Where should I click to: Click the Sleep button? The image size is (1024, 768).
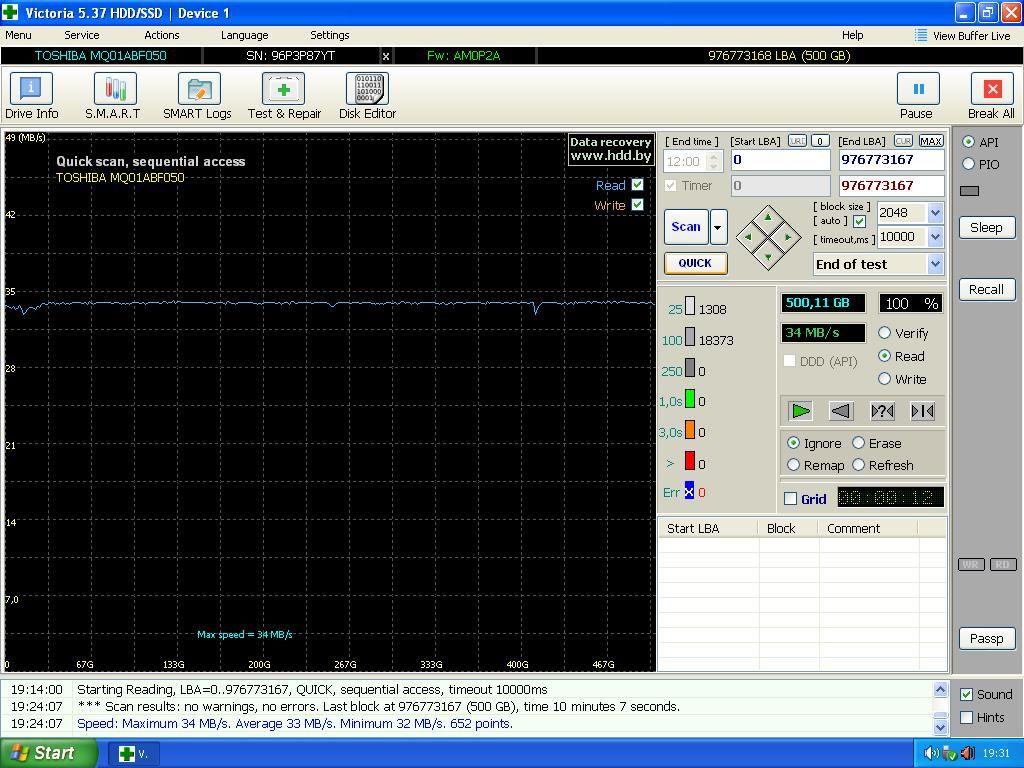tap(987, 227)
